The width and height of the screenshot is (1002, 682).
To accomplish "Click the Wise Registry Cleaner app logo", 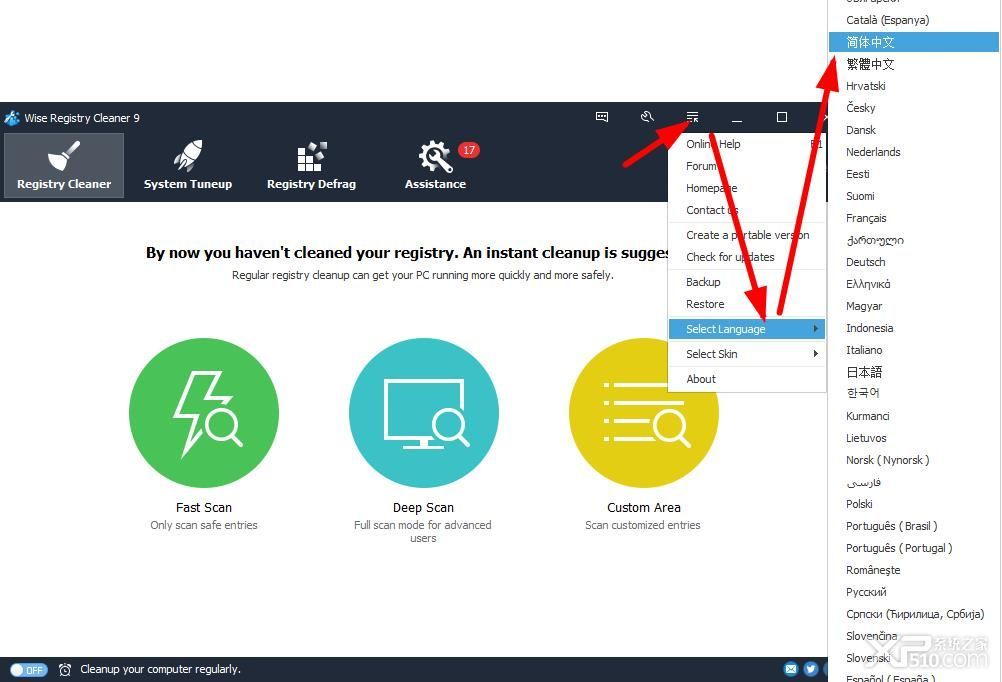I will [x=12, y=118].
